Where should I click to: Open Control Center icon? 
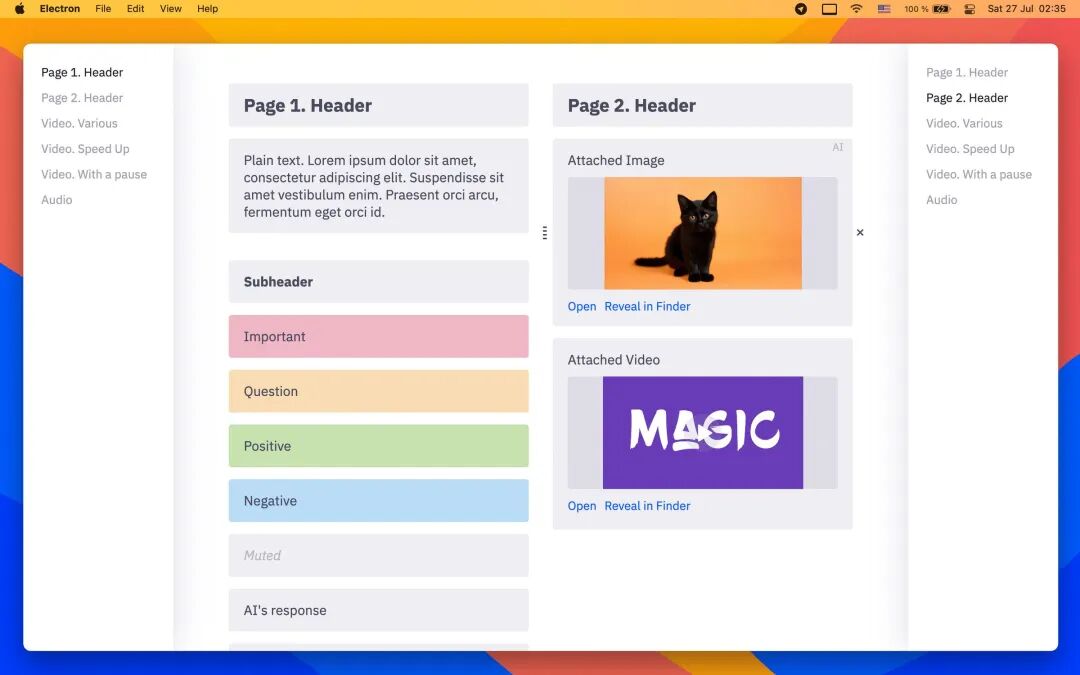(969, 9)
